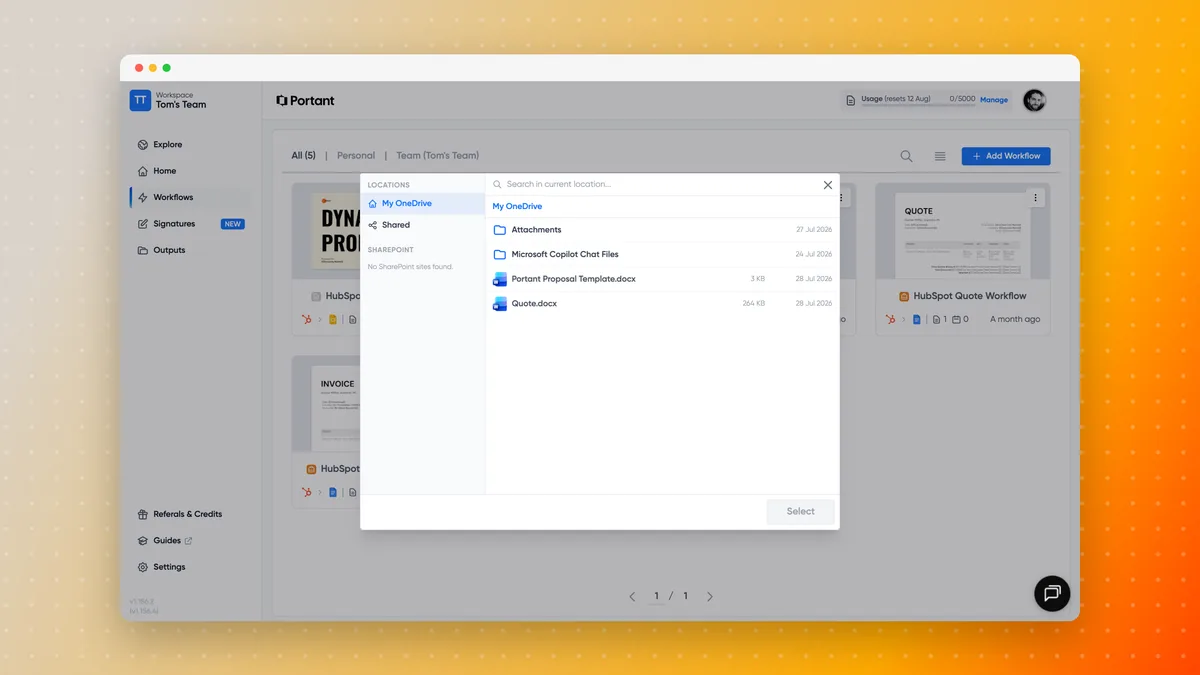1200x675 pixels.
Task: Open Referrals & Credits
Action: point(190,514)
